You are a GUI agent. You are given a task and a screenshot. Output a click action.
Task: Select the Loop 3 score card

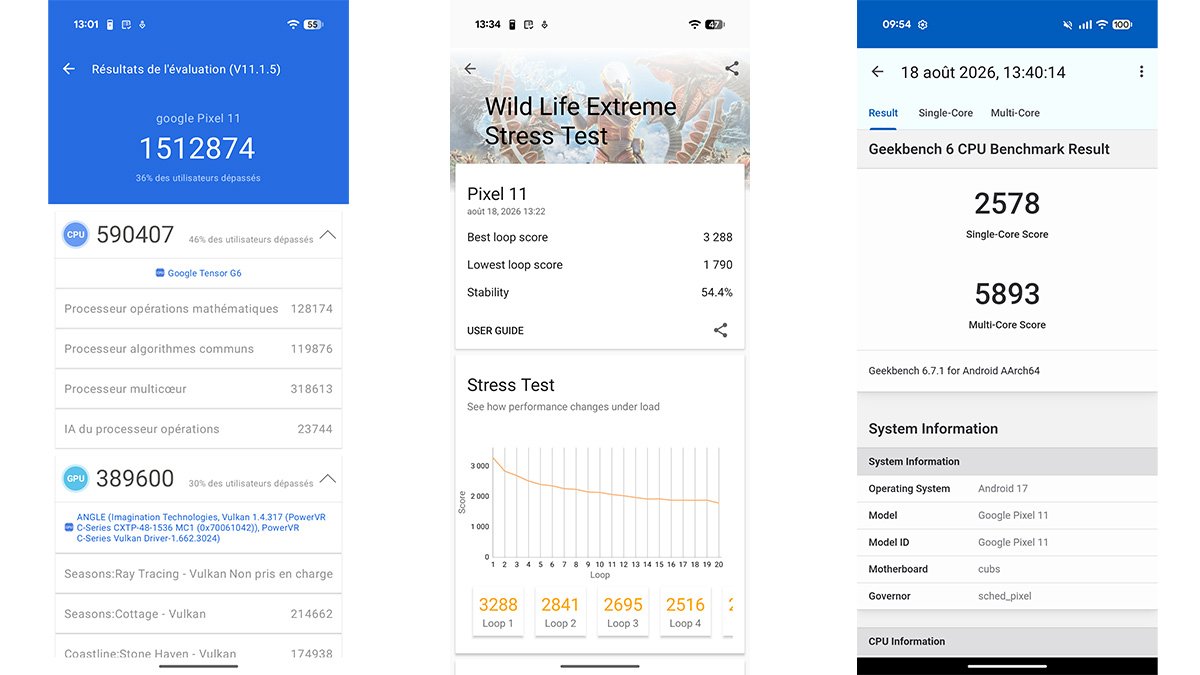coord(622,611)
